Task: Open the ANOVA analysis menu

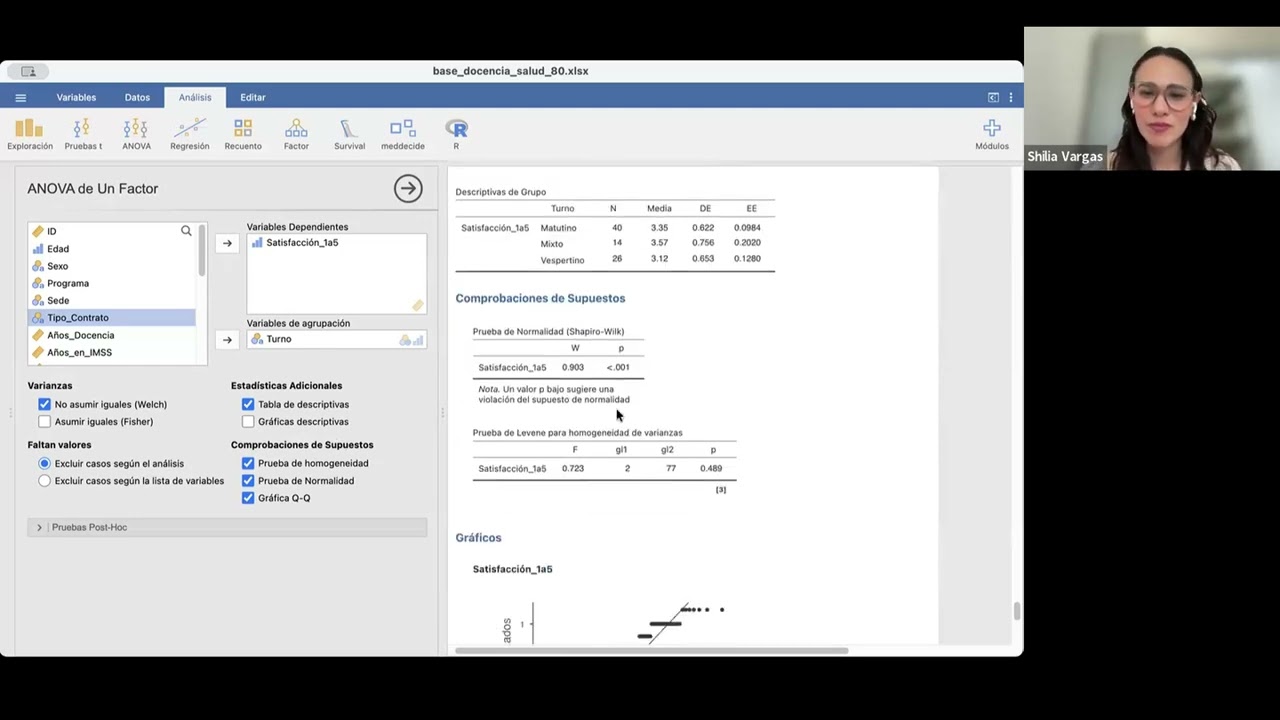Action: [x=136, y=134]
